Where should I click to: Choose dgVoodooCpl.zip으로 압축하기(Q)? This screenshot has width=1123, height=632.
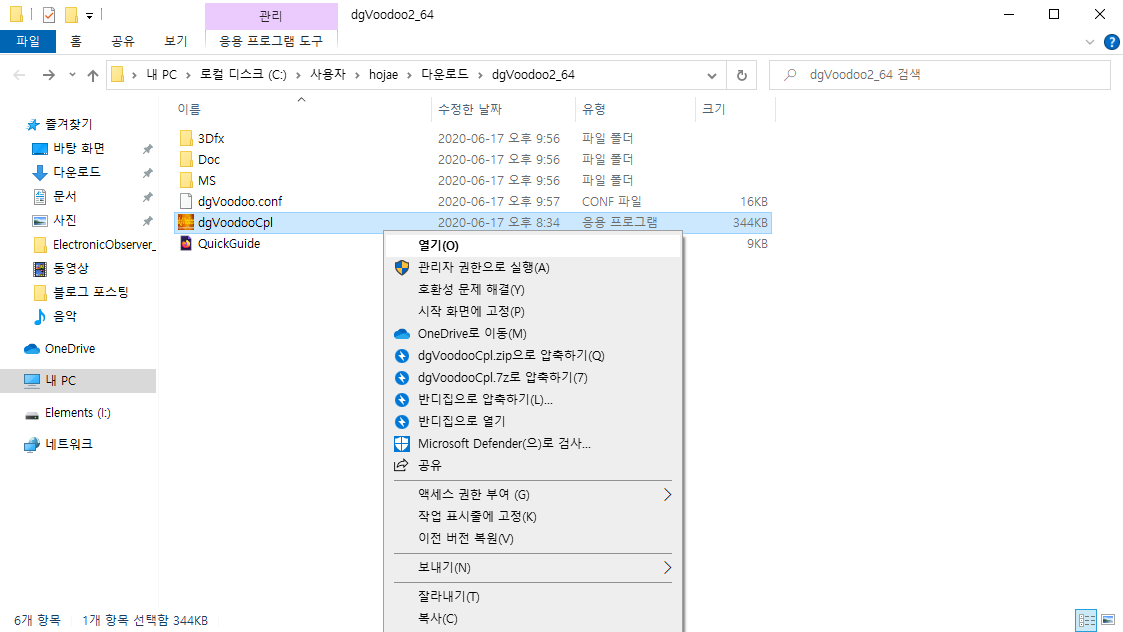point(533,355)
